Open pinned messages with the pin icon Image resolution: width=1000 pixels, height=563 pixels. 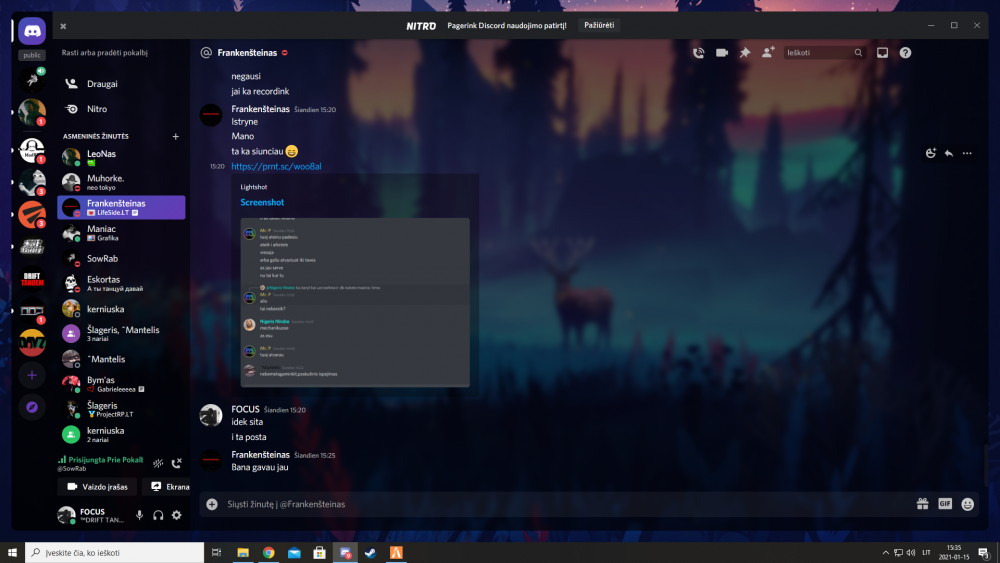pos(744,53)
